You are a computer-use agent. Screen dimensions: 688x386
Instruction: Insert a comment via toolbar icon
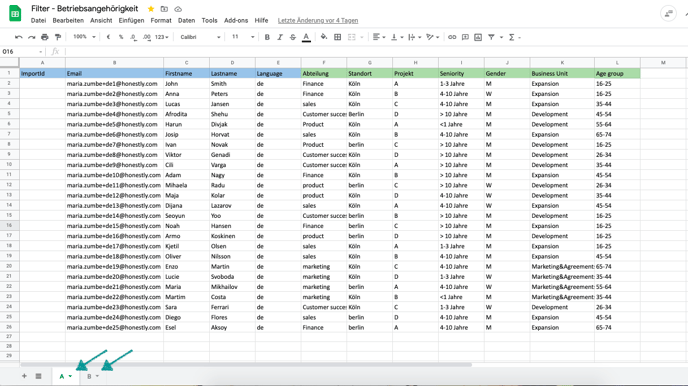point(465,37)
